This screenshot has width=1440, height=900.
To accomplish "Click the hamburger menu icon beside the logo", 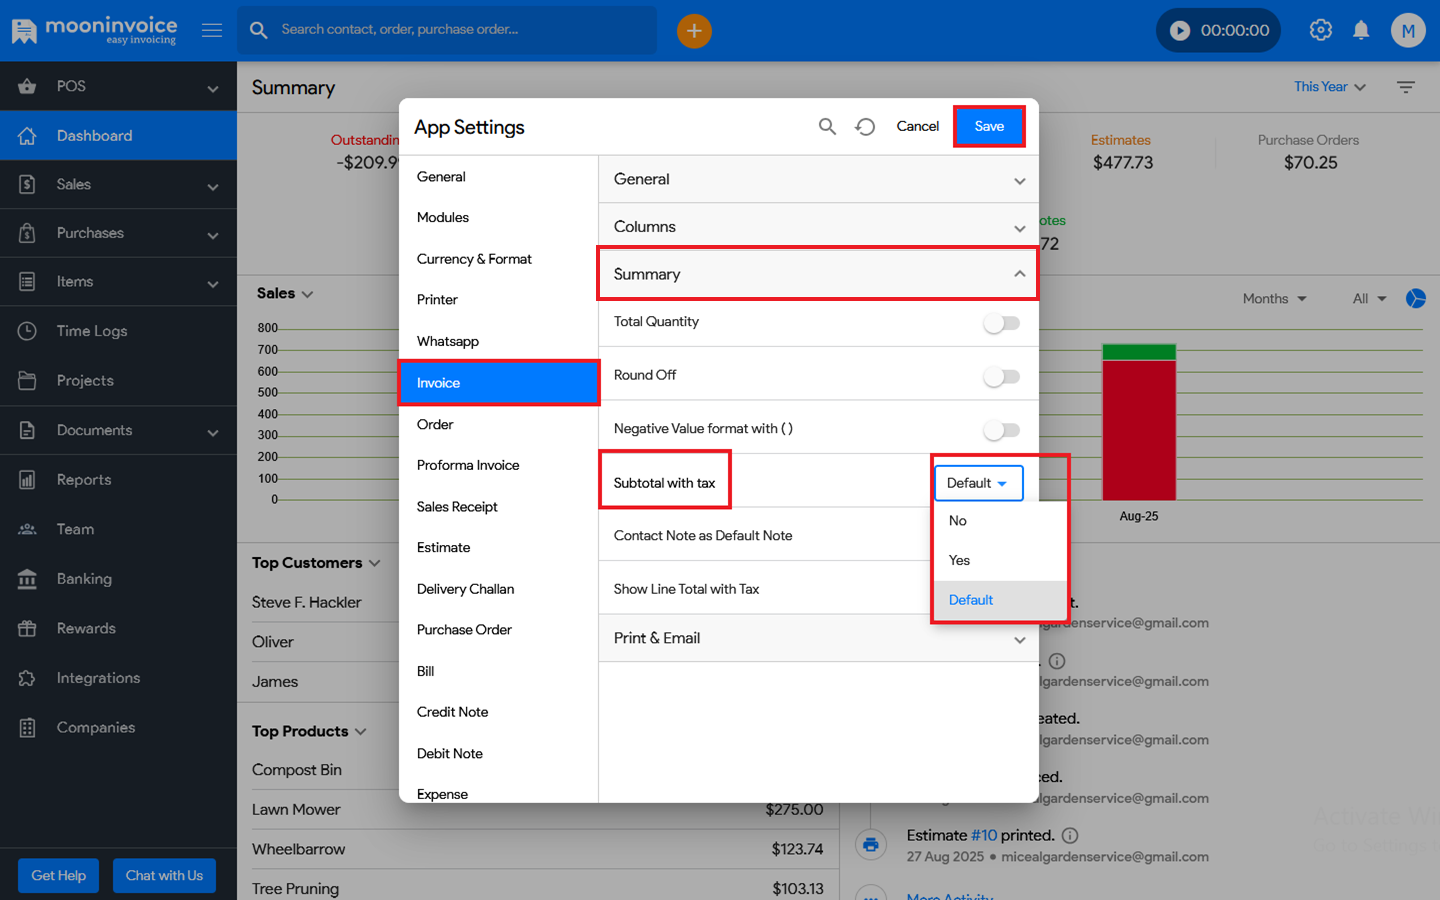I will tap(212, 31).
